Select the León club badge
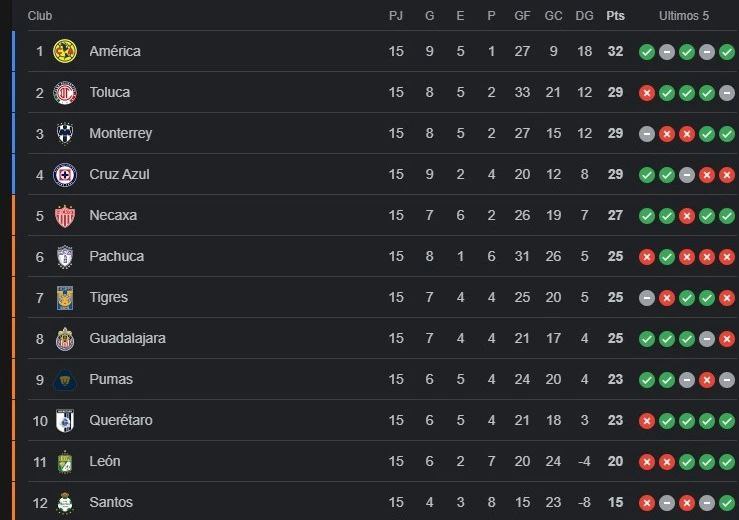Image resolution: width=739 pixels, height=520 pixels. (65, 462)
